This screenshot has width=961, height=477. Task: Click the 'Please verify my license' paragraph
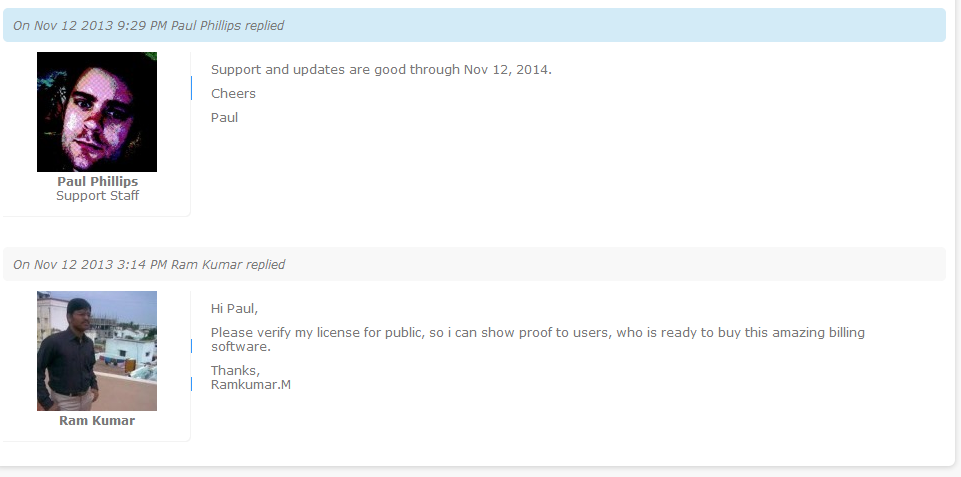(537, 339)
